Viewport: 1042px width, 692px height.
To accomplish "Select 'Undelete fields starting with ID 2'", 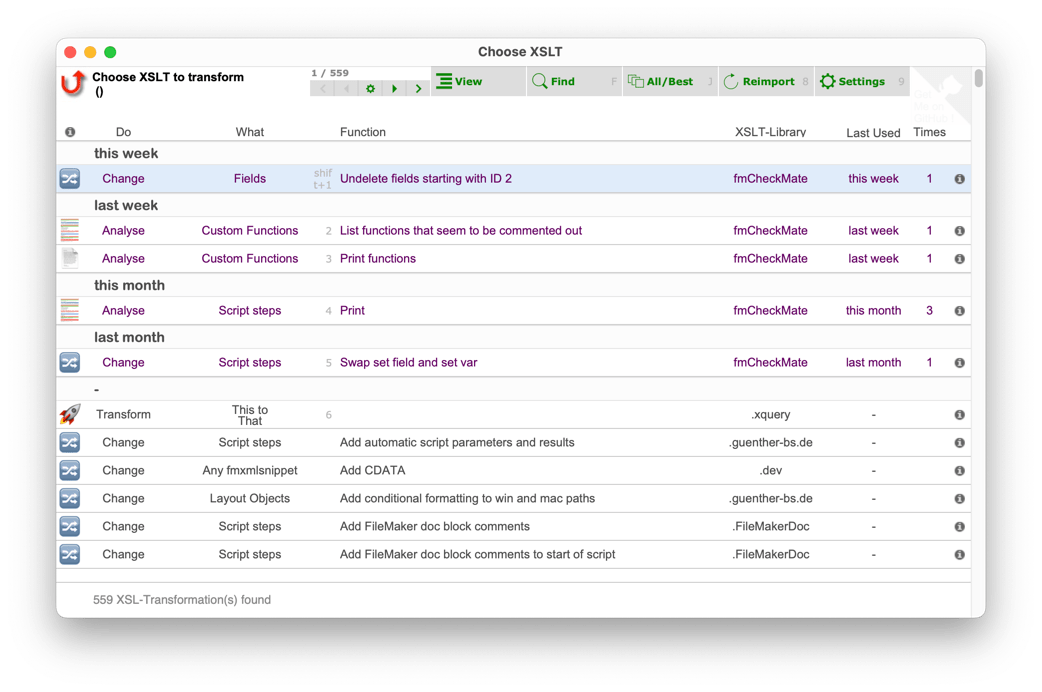I will point(426,179).
